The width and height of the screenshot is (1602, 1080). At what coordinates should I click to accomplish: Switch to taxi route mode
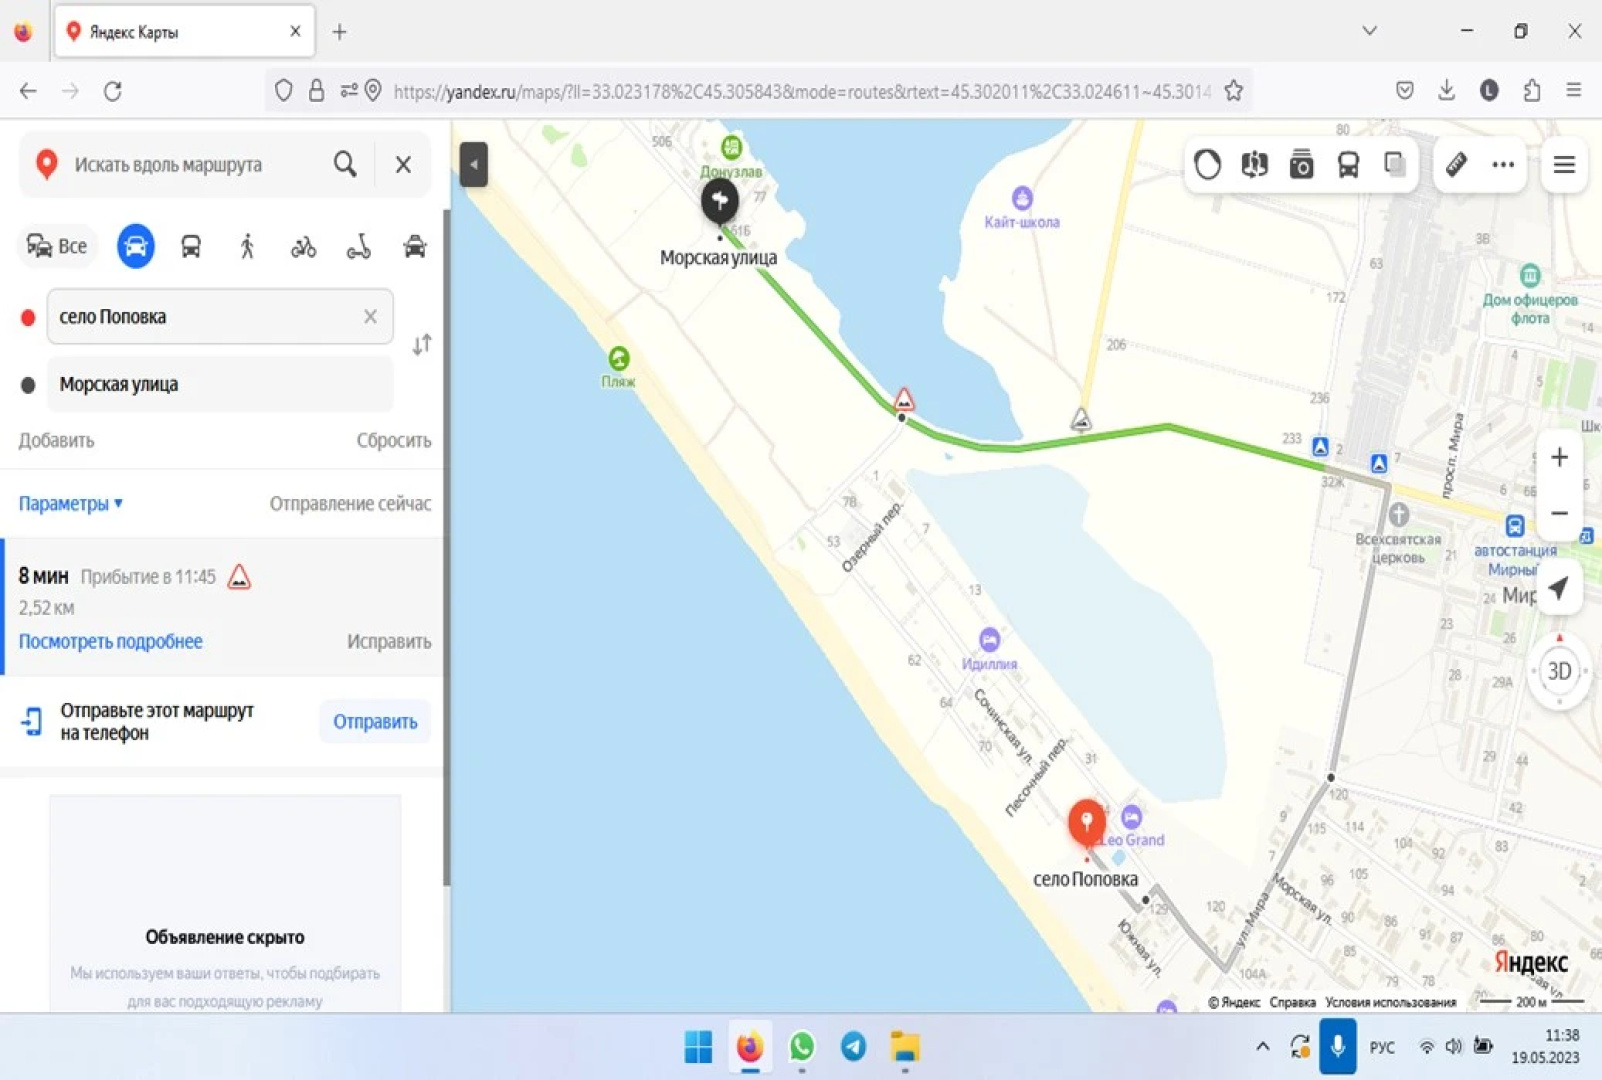(x=414, y=246)
